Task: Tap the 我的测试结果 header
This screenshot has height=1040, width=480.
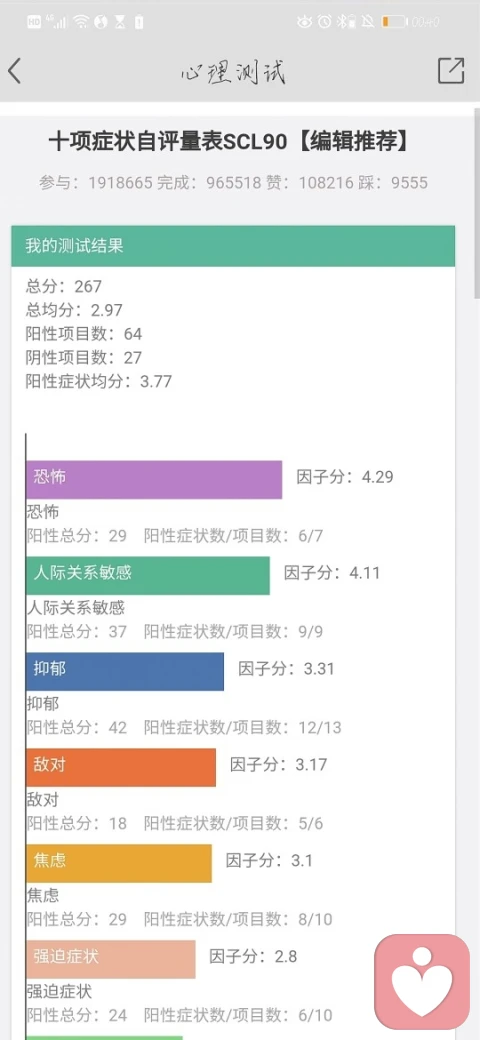Action: tap(233, 245)
